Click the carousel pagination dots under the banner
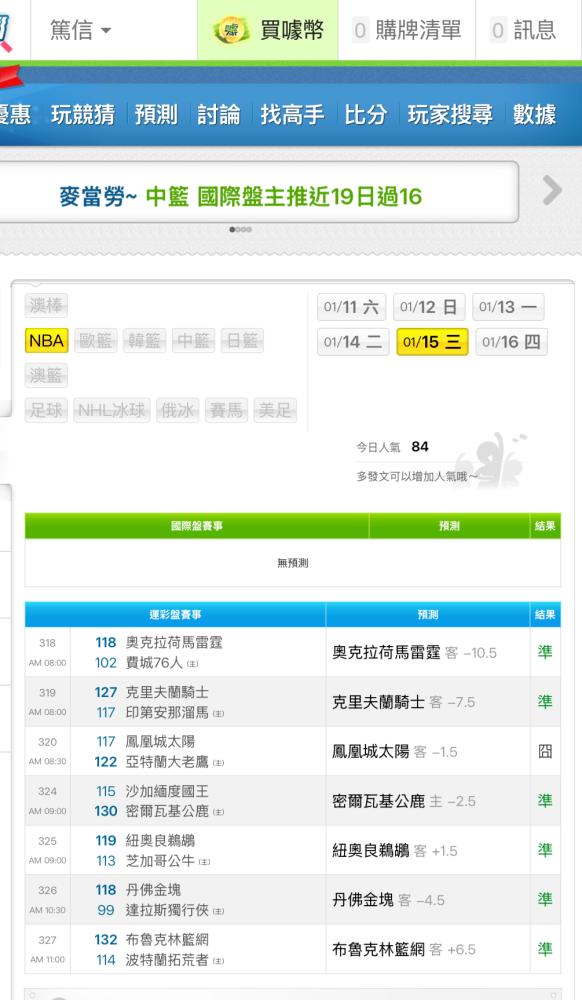 pos(241,230)
